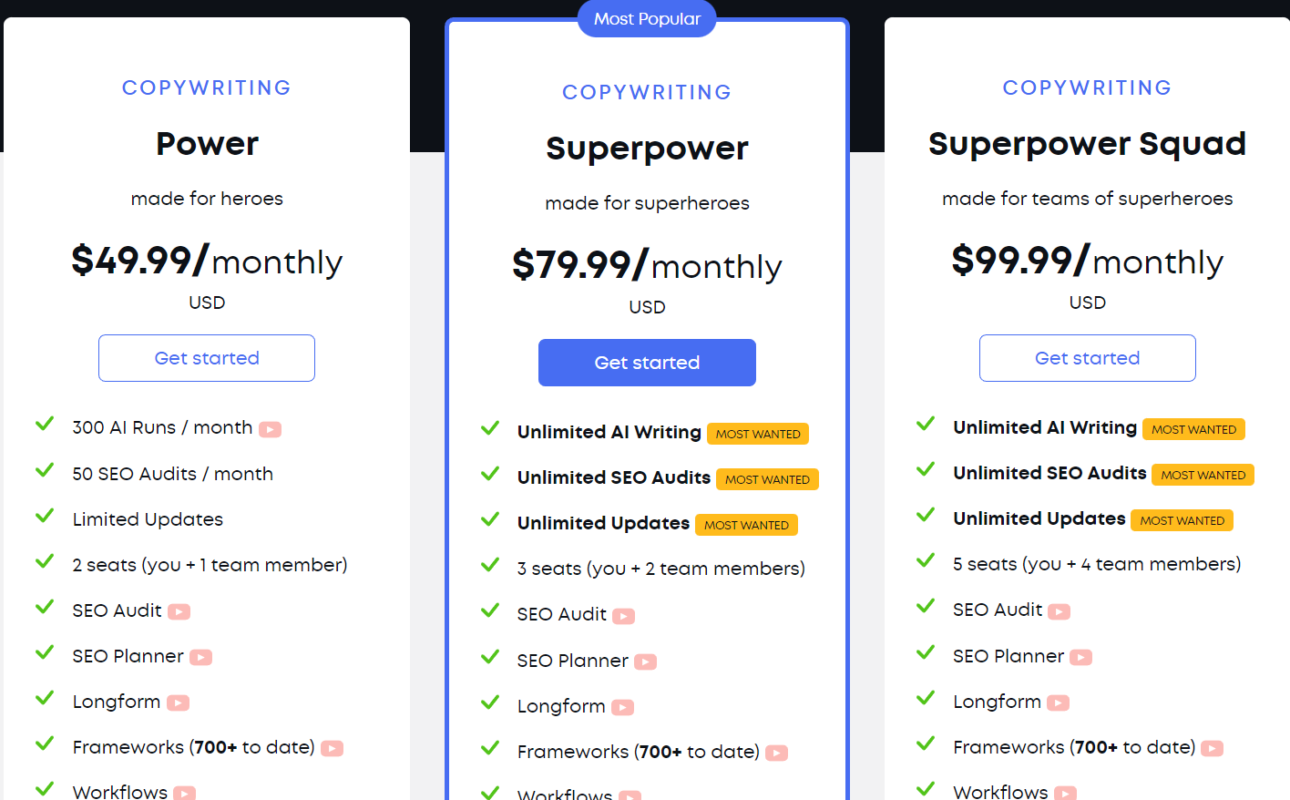
Task: Click SEO Planner video icon in Power plan
Action: coord(201,657)
